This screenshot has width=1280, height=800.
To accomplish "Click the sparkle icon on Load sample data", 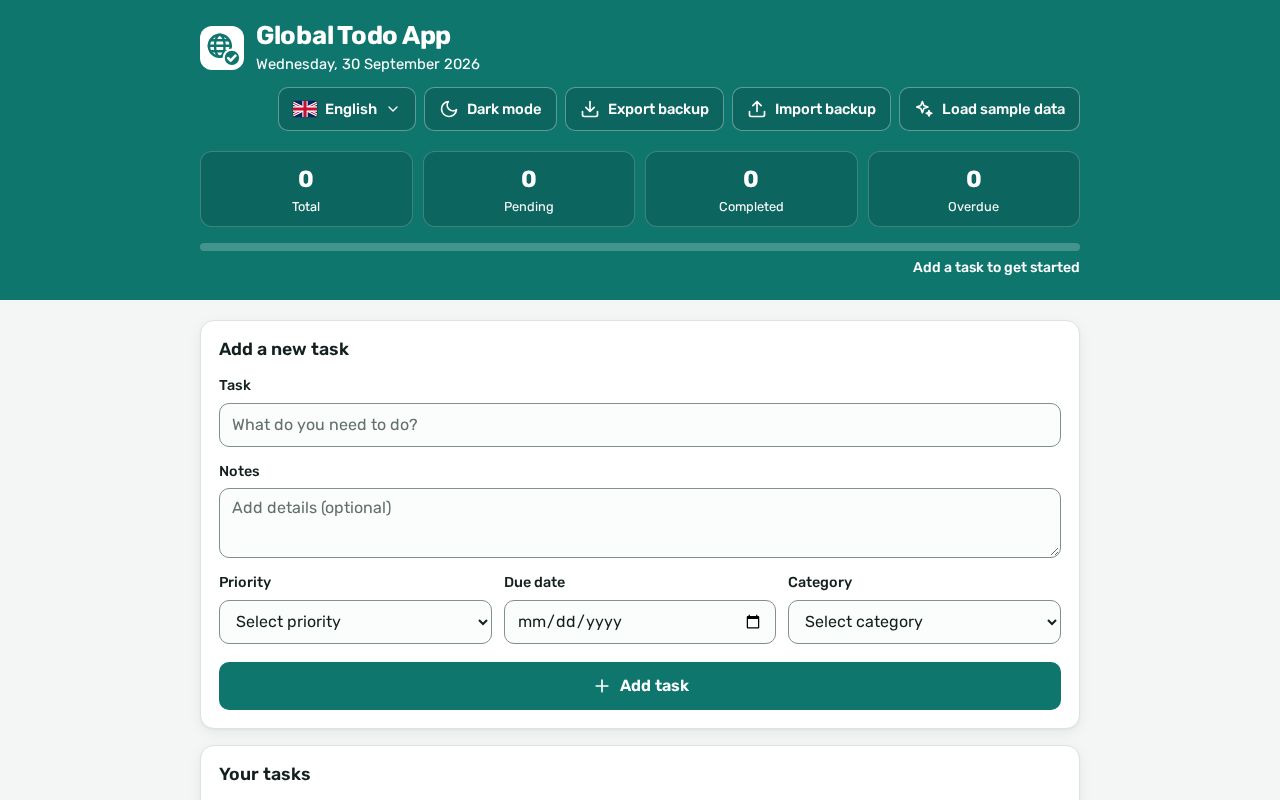I will pos(924,109).
